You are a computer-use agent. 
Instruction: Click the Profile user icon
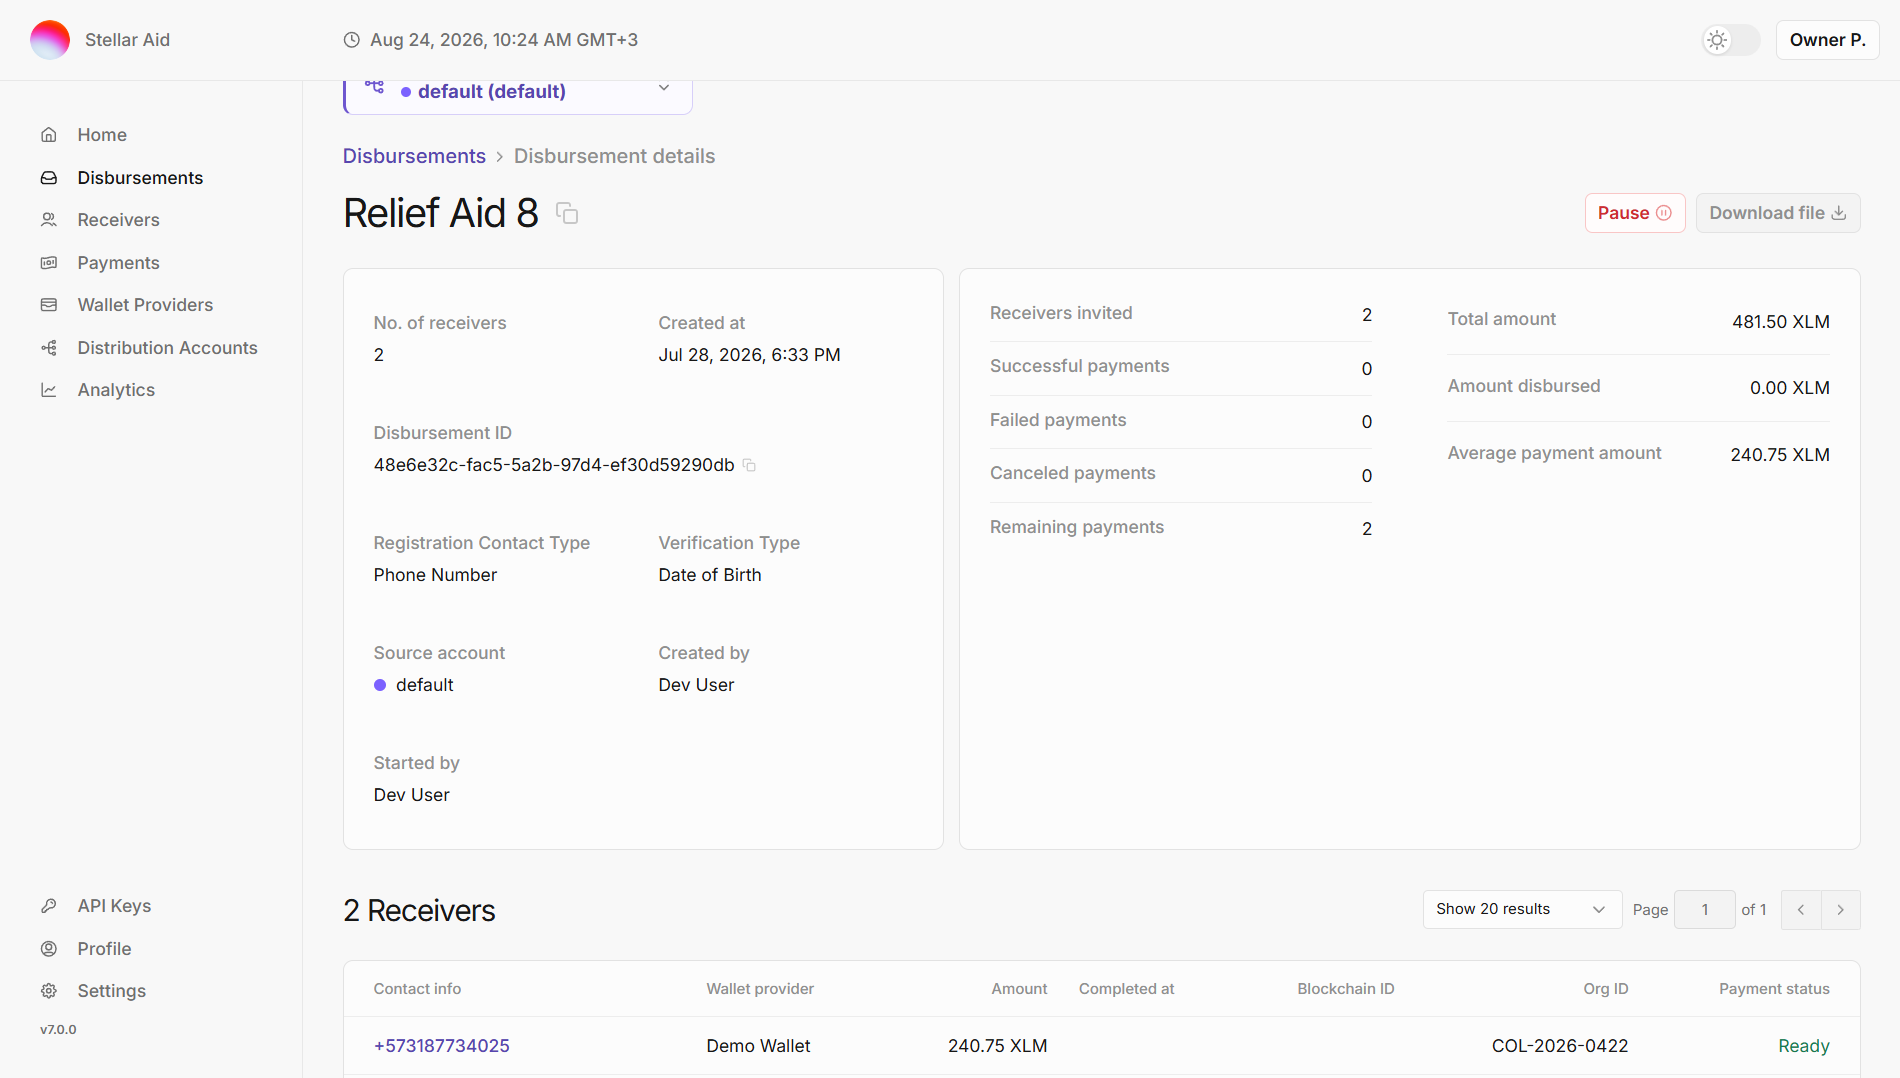click(x=48, y=949)
